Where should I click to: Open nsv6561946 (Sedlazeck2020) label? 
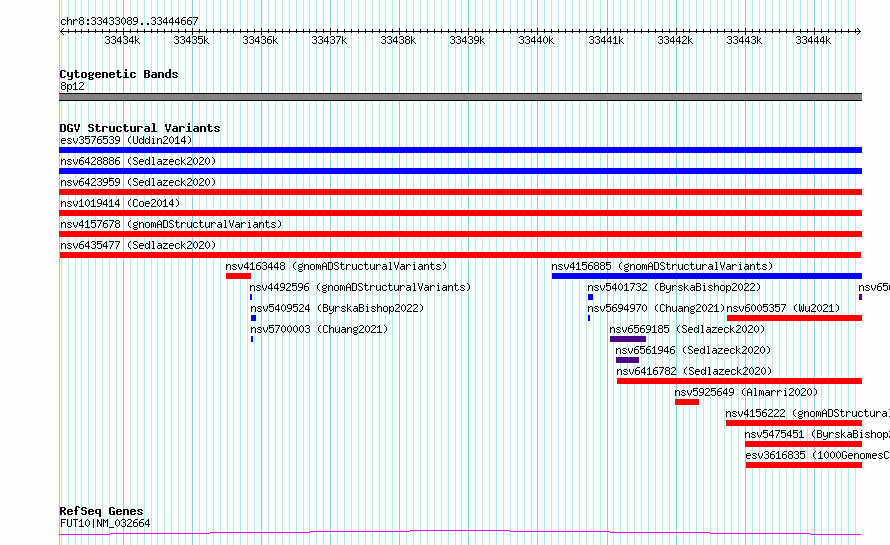coord(693,350)
